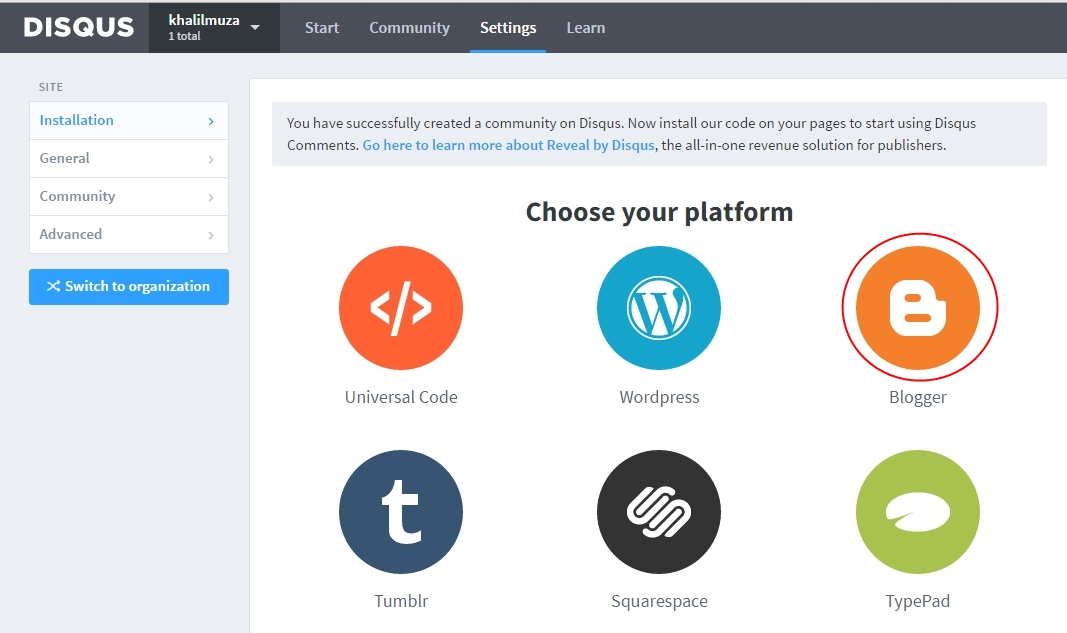The width and height of the screenshot is (1067, 633).
Task: Pick the Blogger platform icon
Action: [x=918, y=308]
